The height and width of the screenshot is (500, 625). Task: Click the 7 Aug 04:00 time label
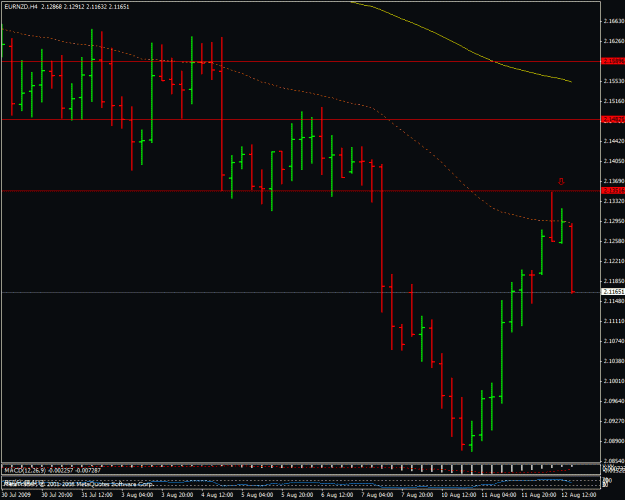coord(377,495)
